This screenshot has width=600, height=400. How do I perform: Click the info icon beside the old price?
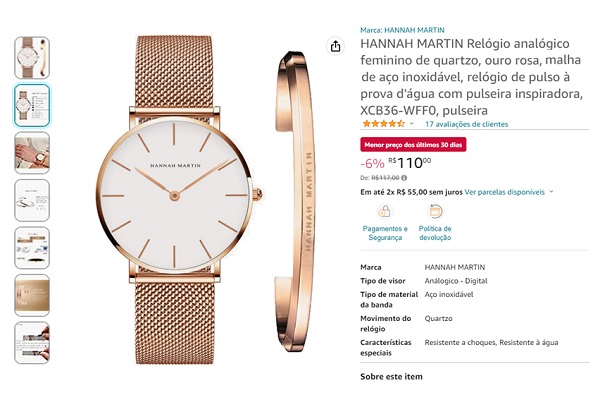pos(404,178)
